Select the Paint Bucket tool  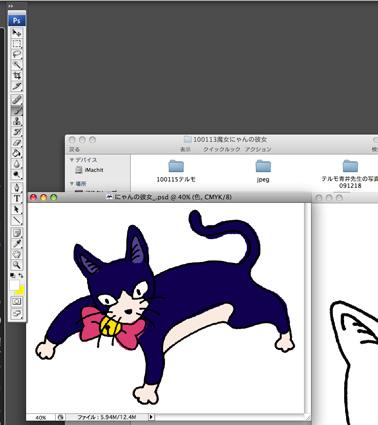pyautogui.click(x=16, y=153)
